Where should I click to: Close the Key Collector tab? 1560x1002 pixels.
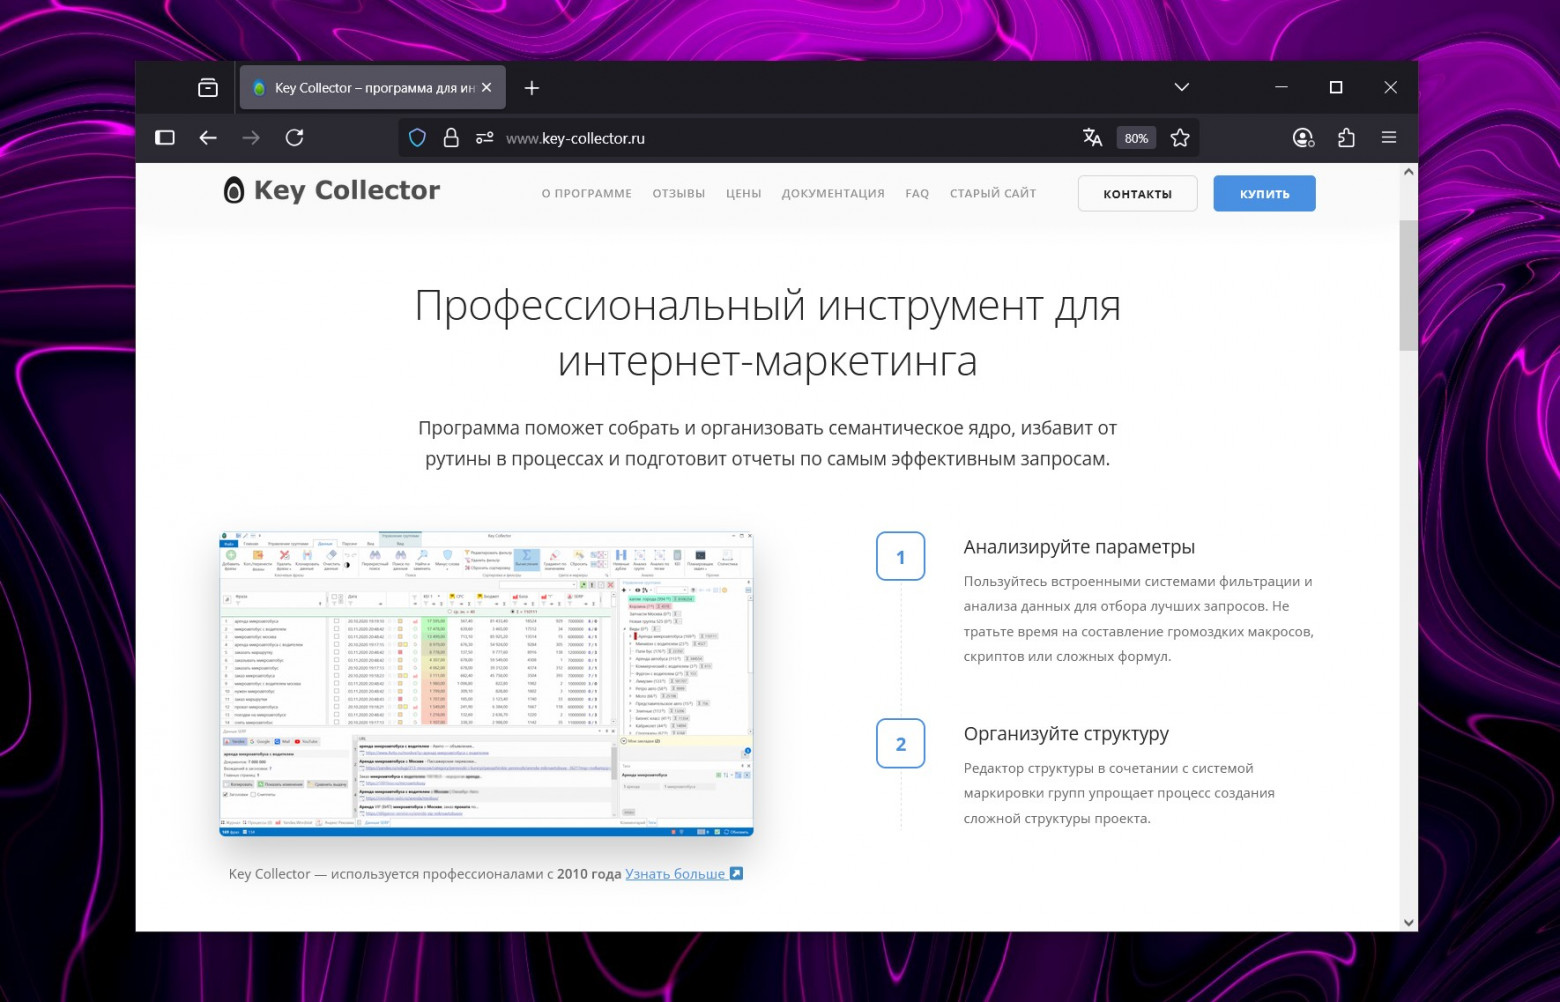click(487, 88)
